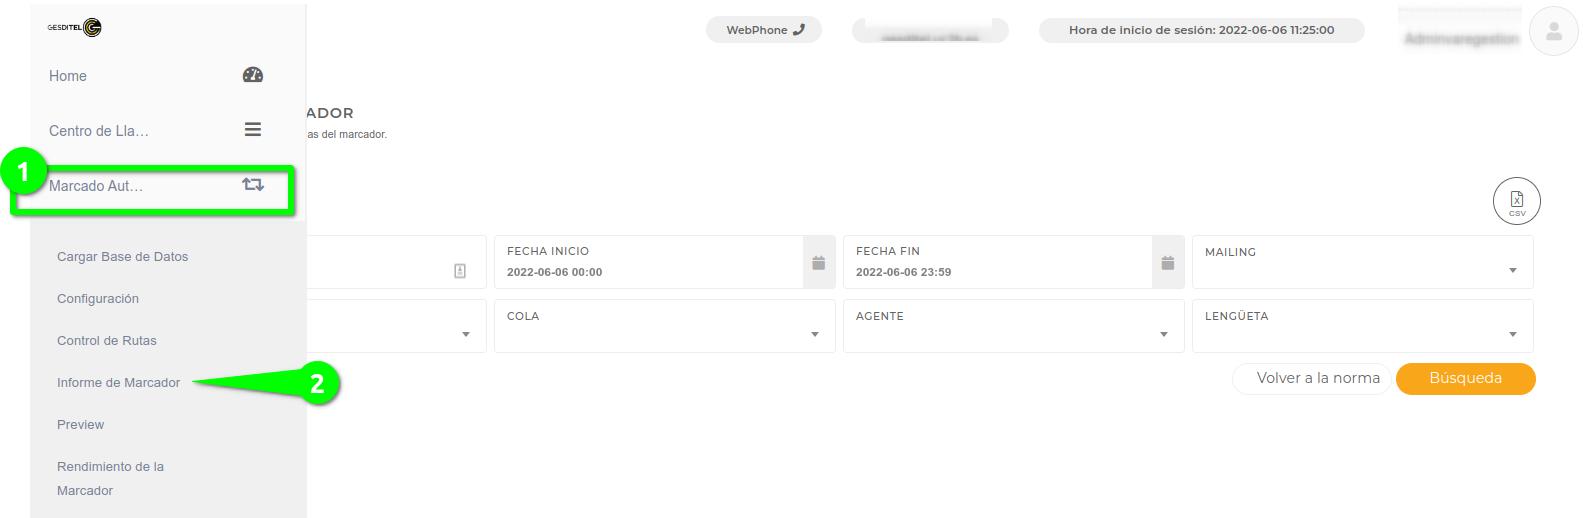Open the Fecha Inicio calendar icon
Viewport: 1583px width, 518px height.
(819, 263)
